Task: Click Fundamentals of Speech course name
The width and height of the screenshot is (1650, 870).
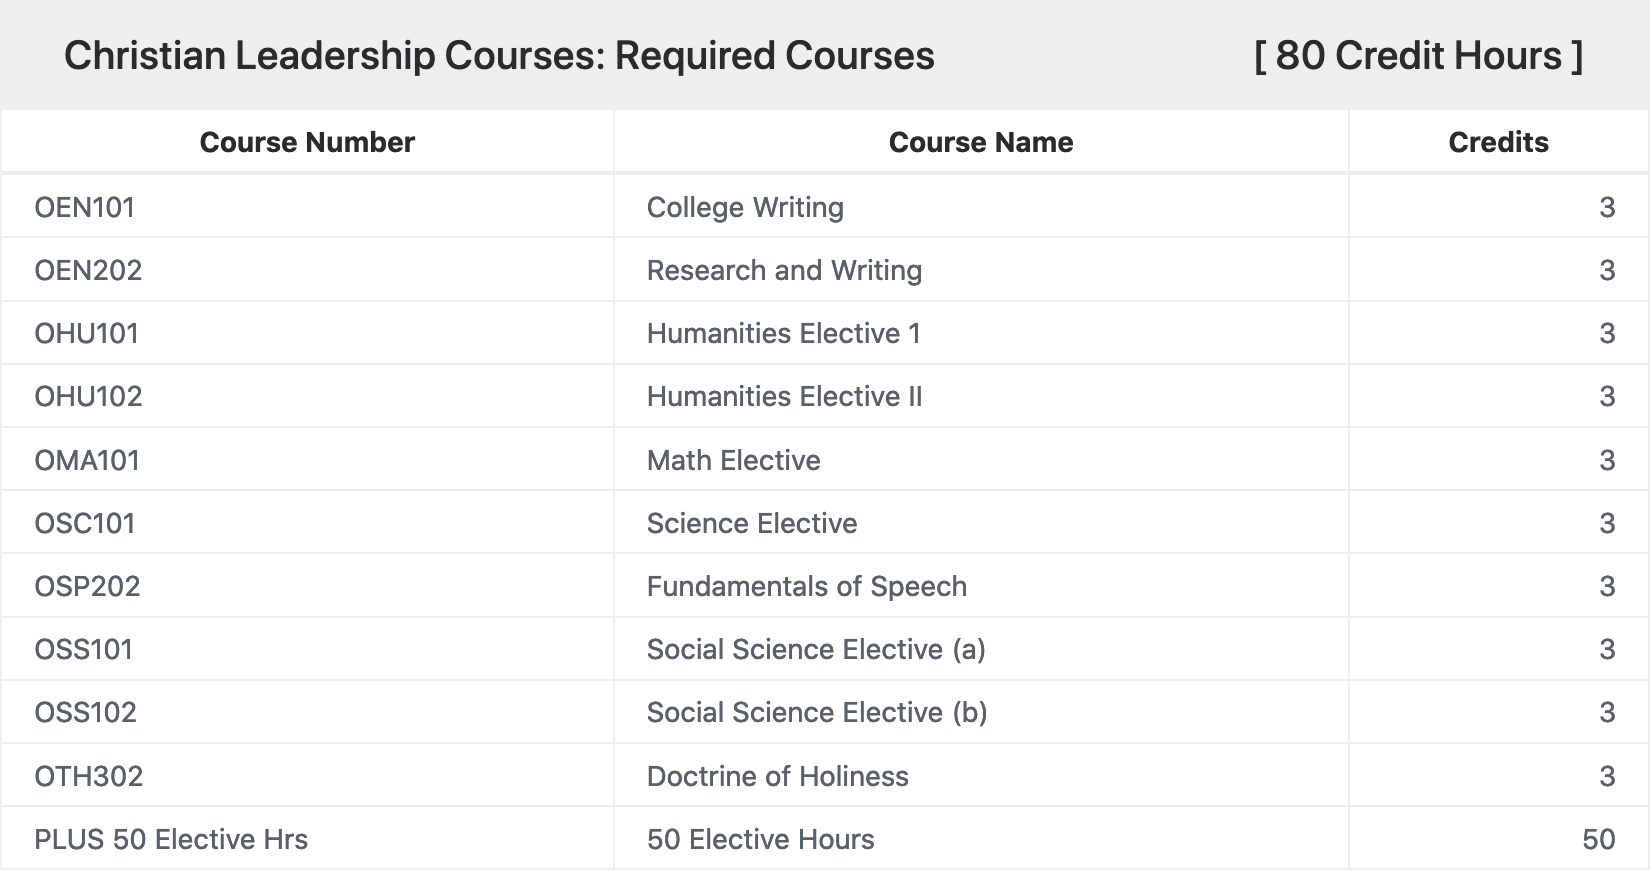Action: pos(807,586)
